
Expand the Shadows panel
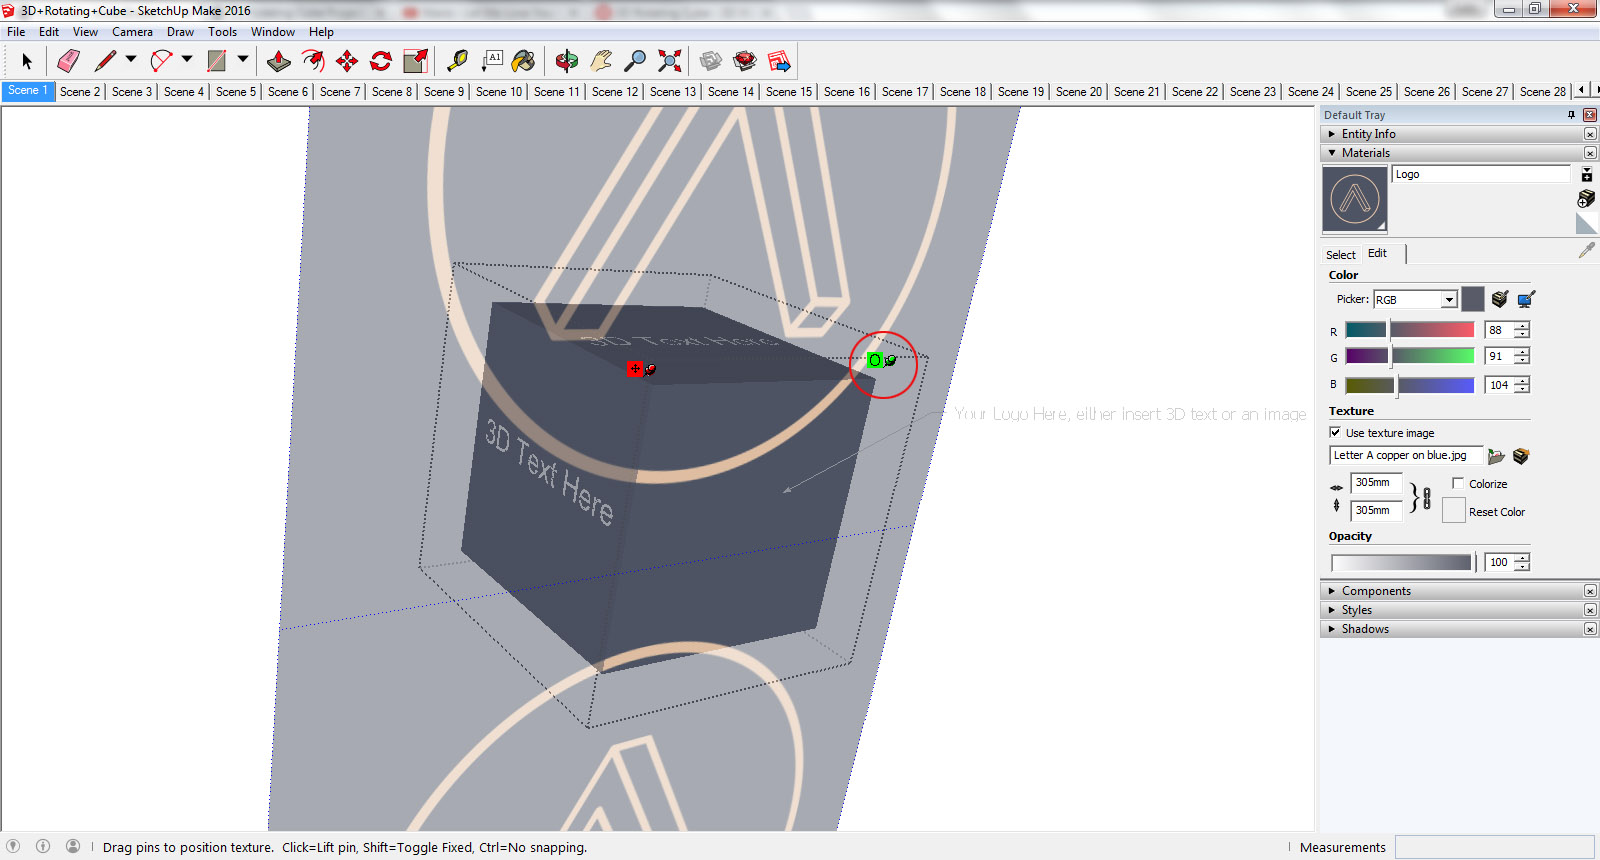pyautogui.click(x=1364, y=629)
